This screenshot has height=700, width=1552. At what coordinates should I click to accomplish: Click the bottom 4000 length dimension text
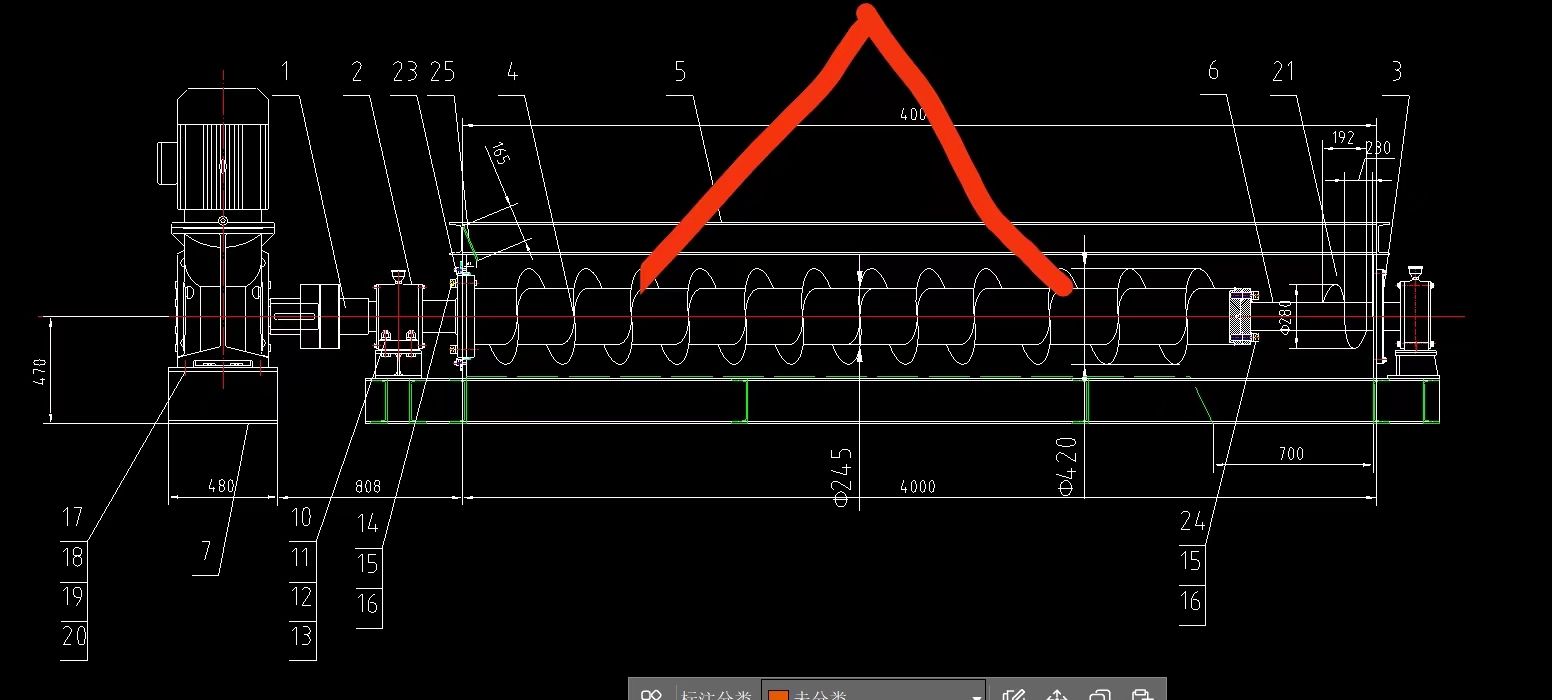tap(917, 487)
